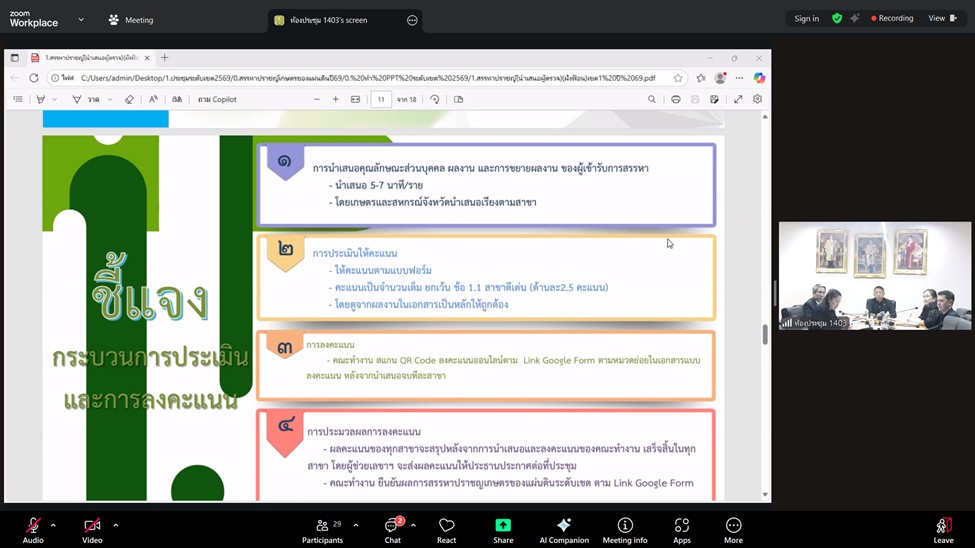Rotate the PDF page
The image size is (975, 548).
click(x=435, y=99)
